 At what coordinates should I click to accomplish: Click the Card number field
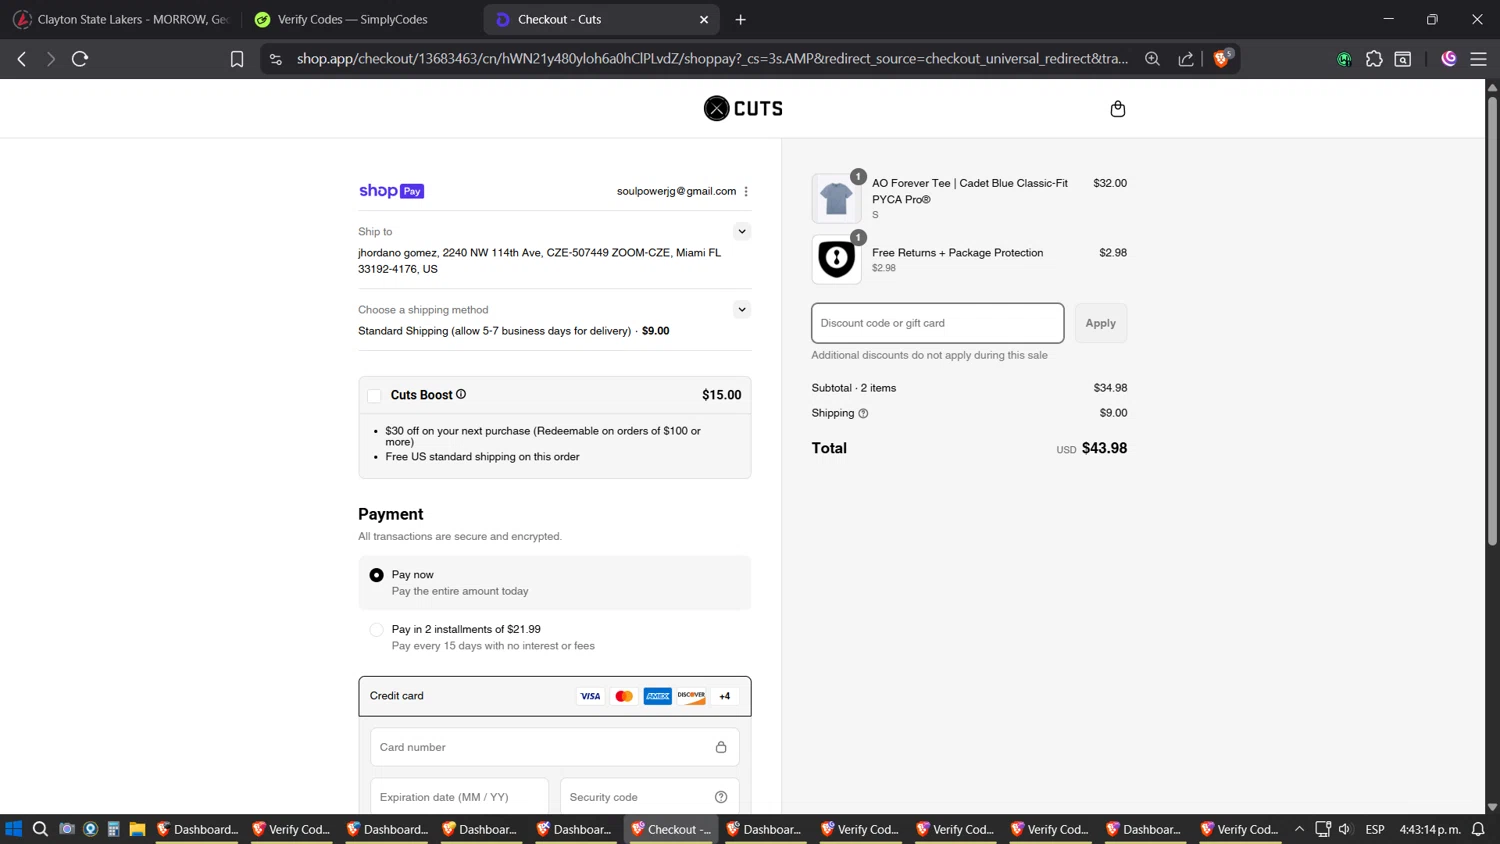(554, 747)
